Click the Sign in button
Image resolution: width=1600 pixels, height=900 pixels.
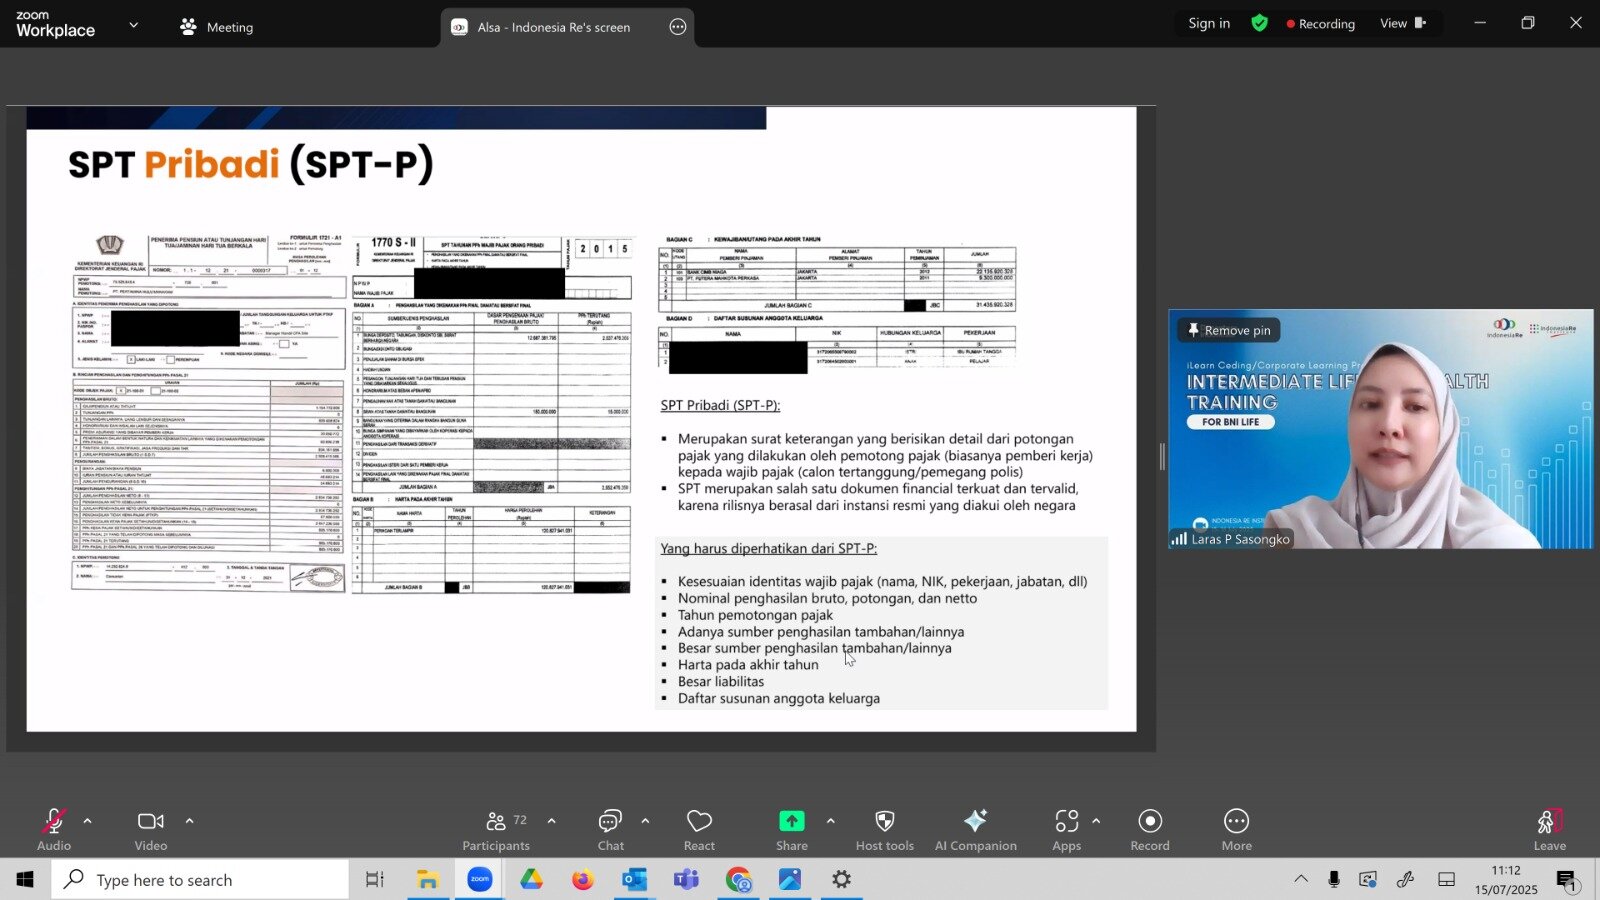coord(1209,23)
